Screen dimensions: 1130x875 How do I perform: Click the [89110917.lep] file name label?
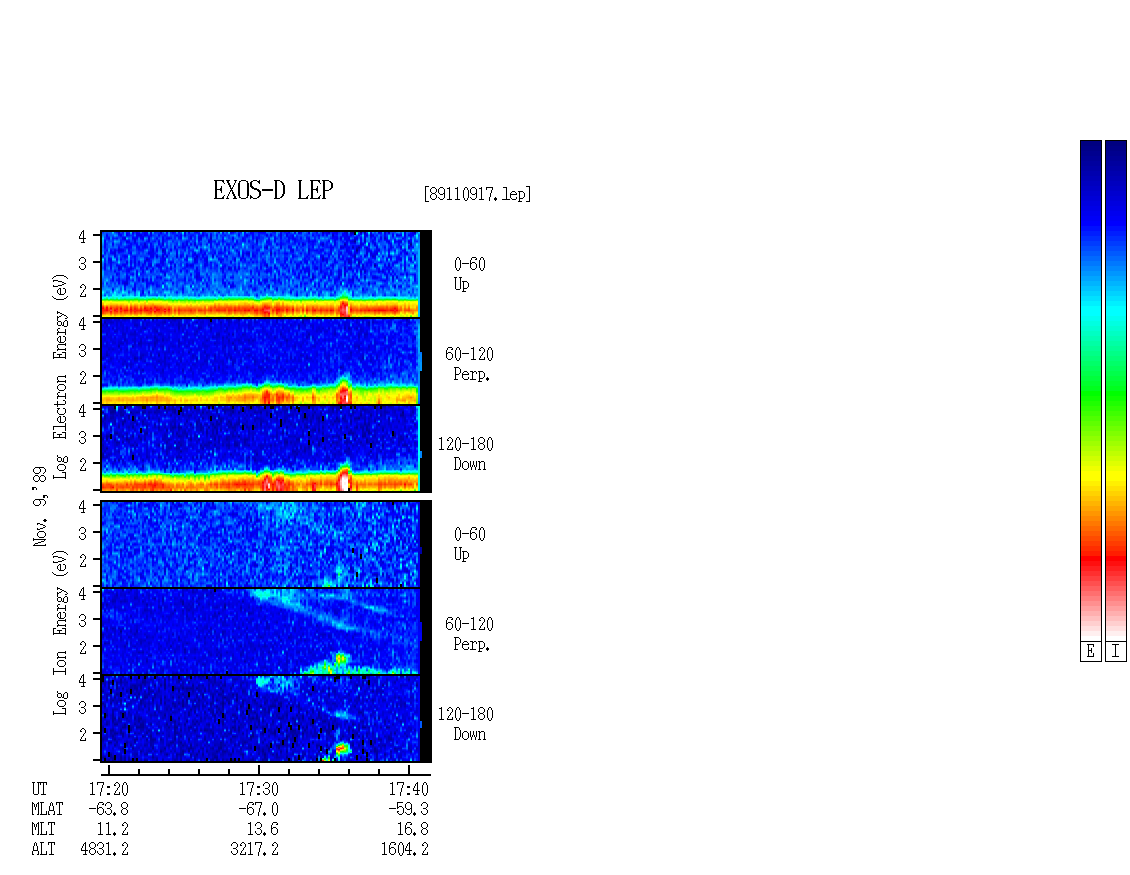(477, 194)
